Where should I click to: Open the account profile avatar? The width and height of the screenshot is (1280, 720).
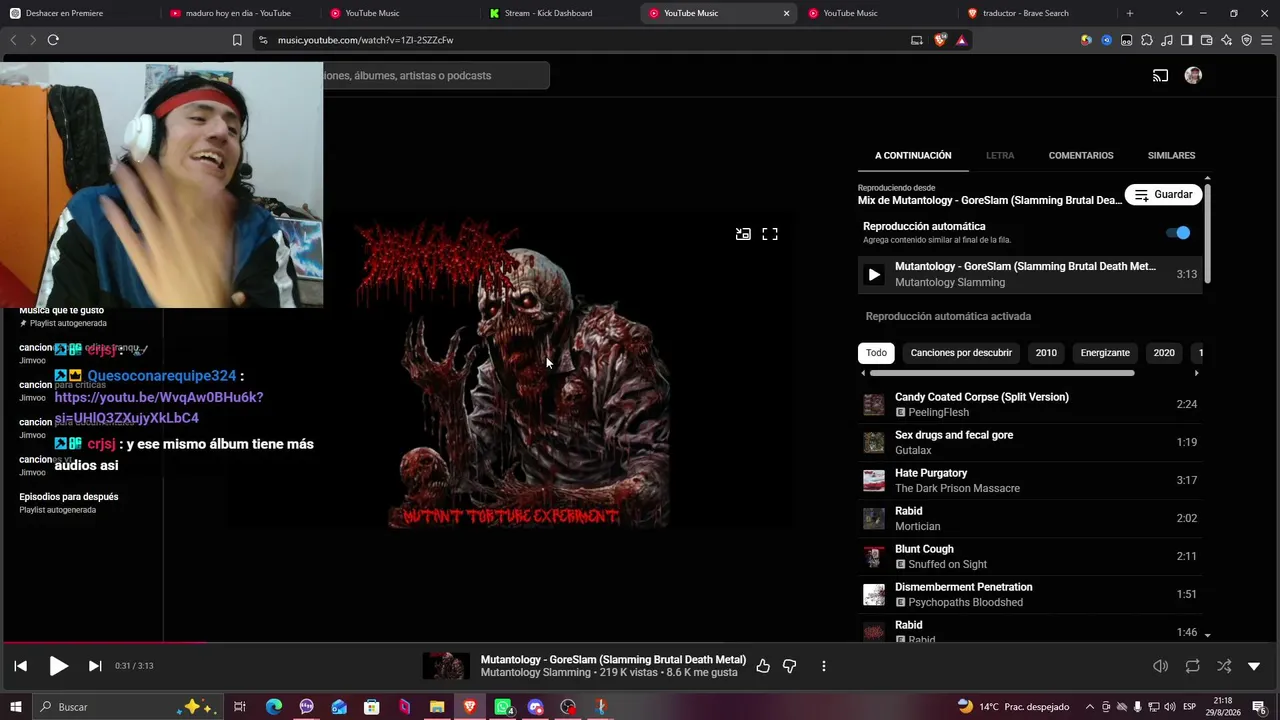coord(1193,76)
